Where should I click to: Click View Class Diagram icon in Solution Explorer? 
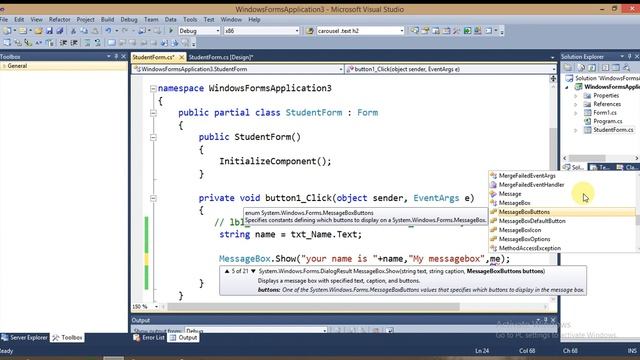[627, 68]
